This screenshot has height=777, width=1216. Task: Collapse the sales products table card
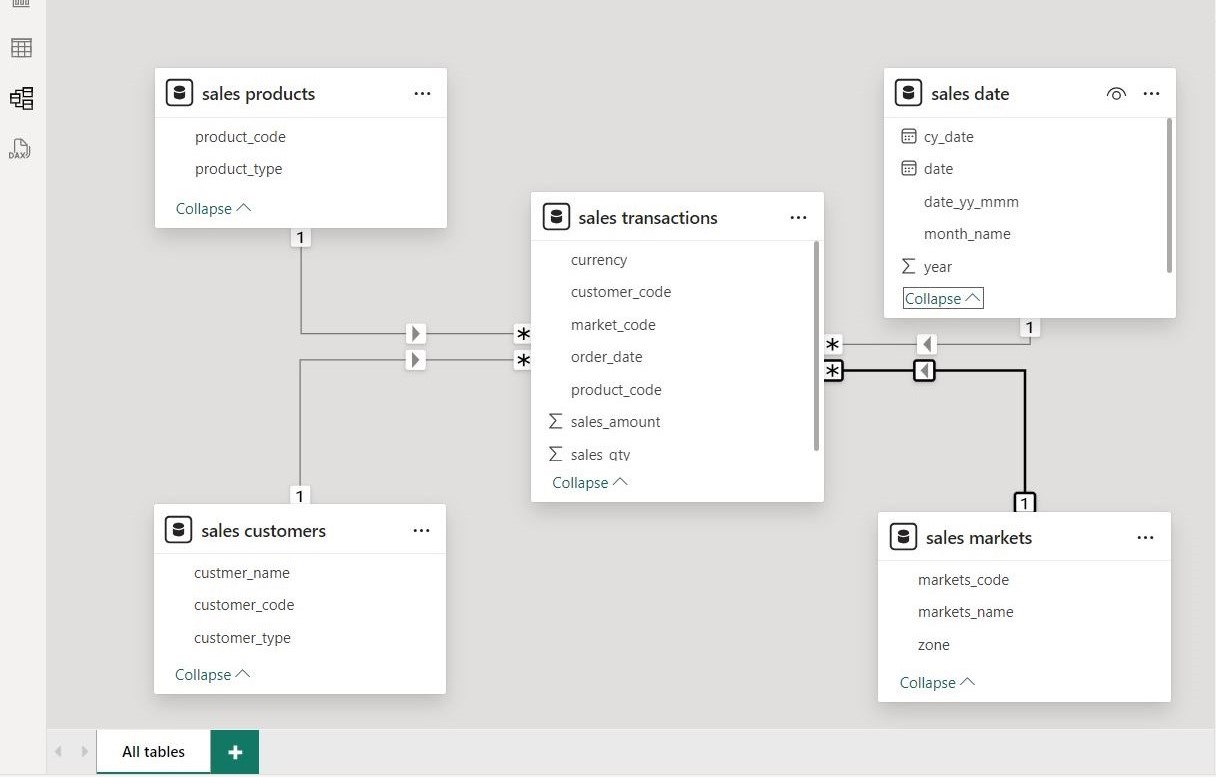[213, 209]
